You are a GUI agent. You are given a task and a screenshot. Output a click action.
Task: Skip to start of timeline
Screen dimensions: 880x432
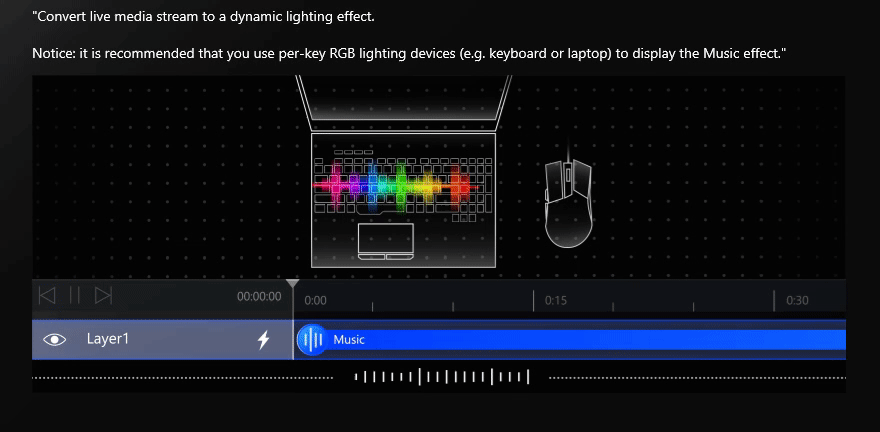coord(47,295)
